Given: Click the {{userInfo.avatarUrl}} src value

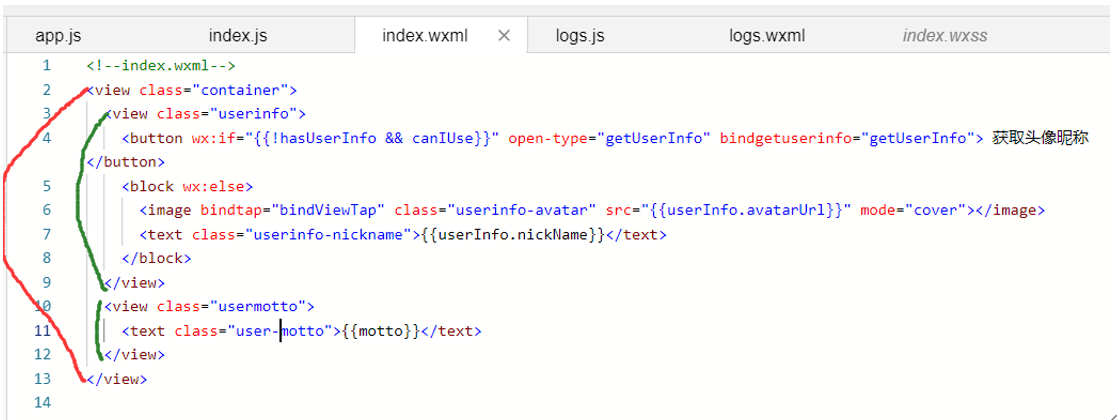Looking at the screenshot, I should pyautogui.click(x=747, y=210).
